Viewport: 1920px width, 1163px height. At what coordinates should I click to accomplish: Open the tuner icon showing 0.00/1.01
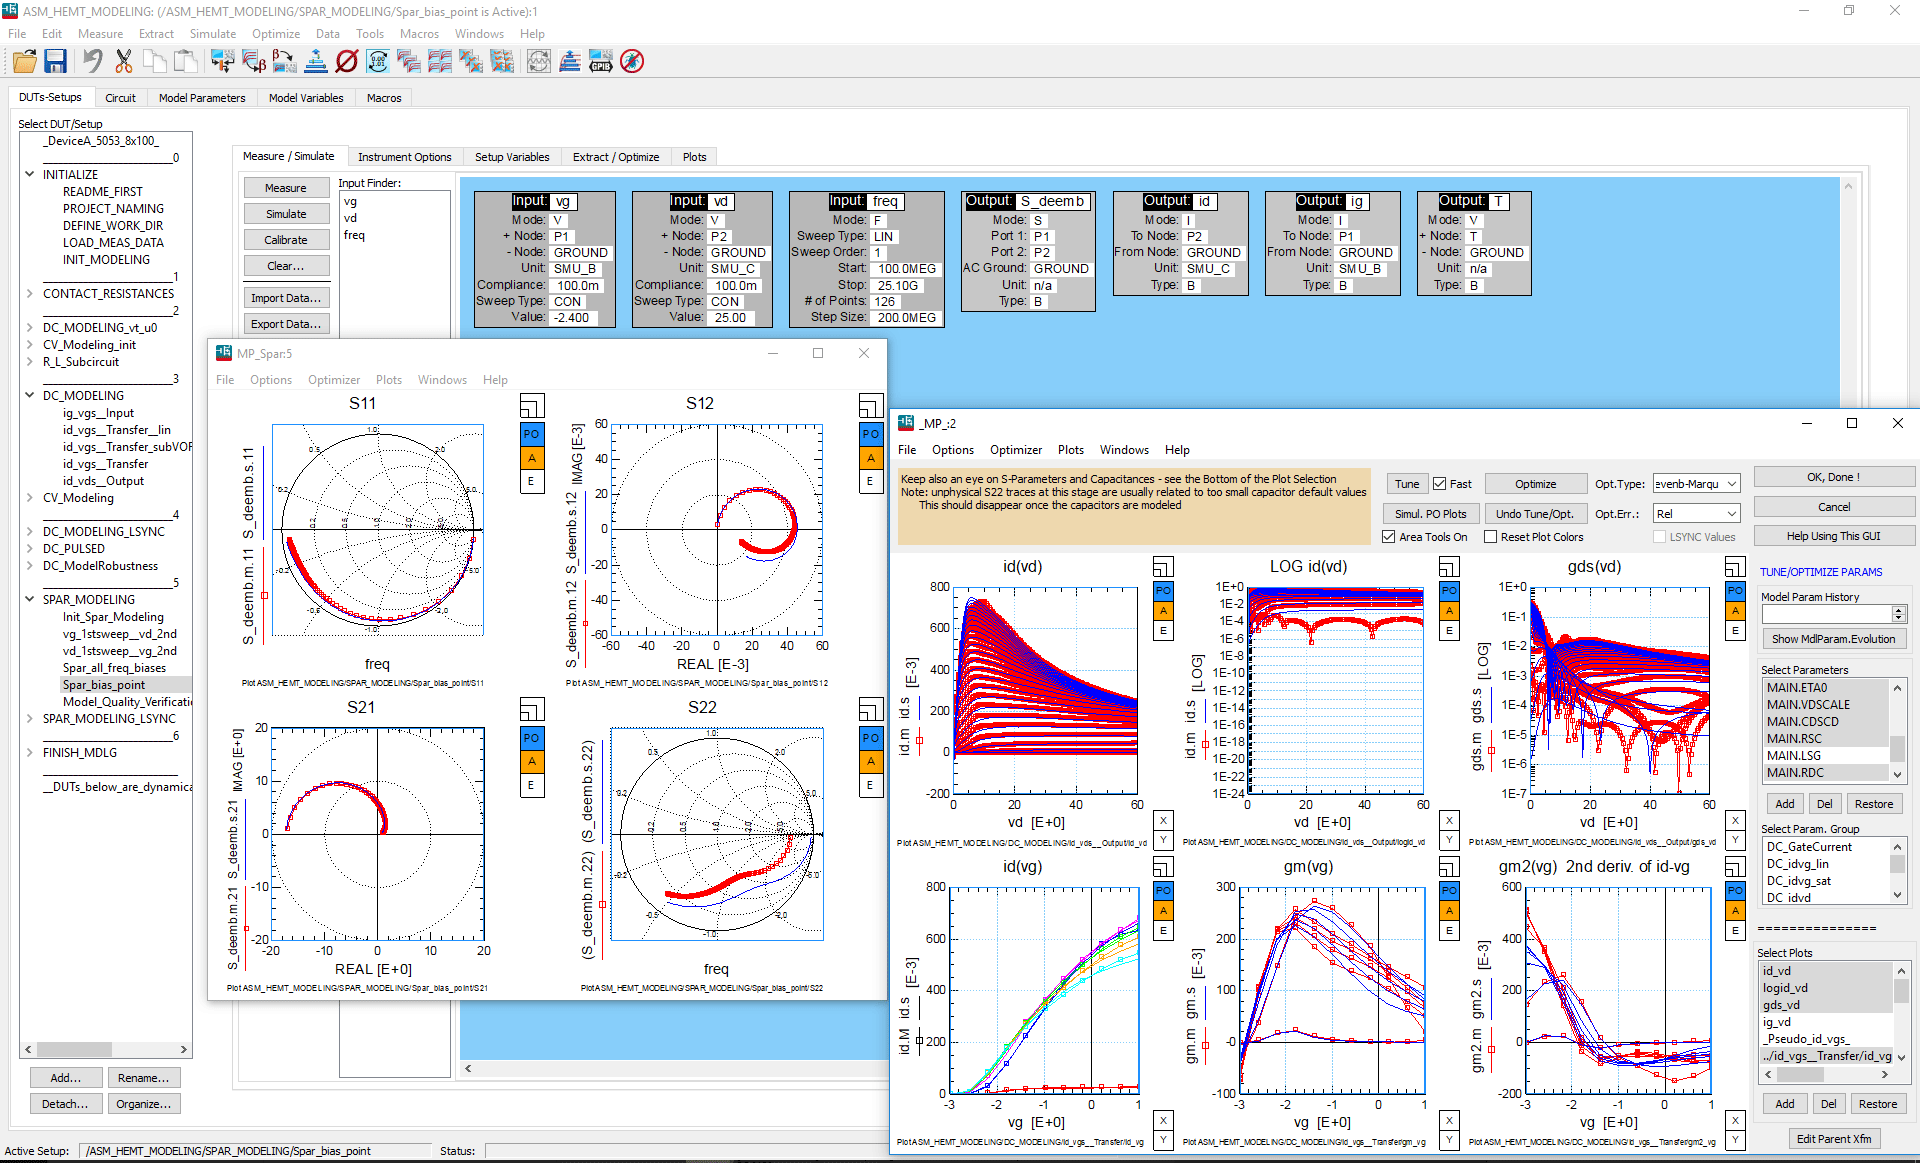pyautogui.click(x=378, y=61)
